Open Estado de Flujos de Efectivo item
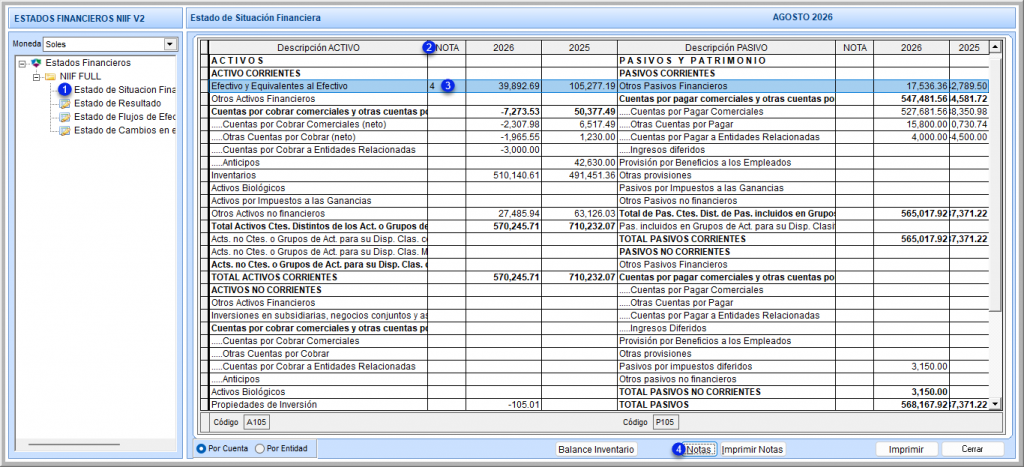Screen dimensions: 1024x467 tap(125, 117)
